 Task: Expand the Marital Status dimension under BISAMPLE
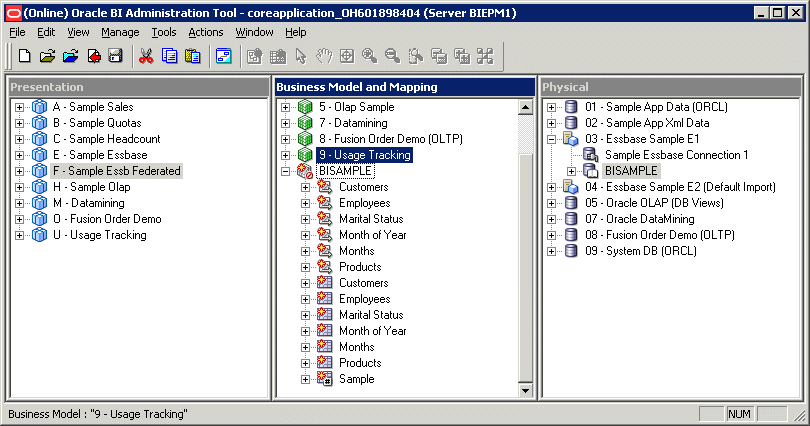tap(305, 219)
